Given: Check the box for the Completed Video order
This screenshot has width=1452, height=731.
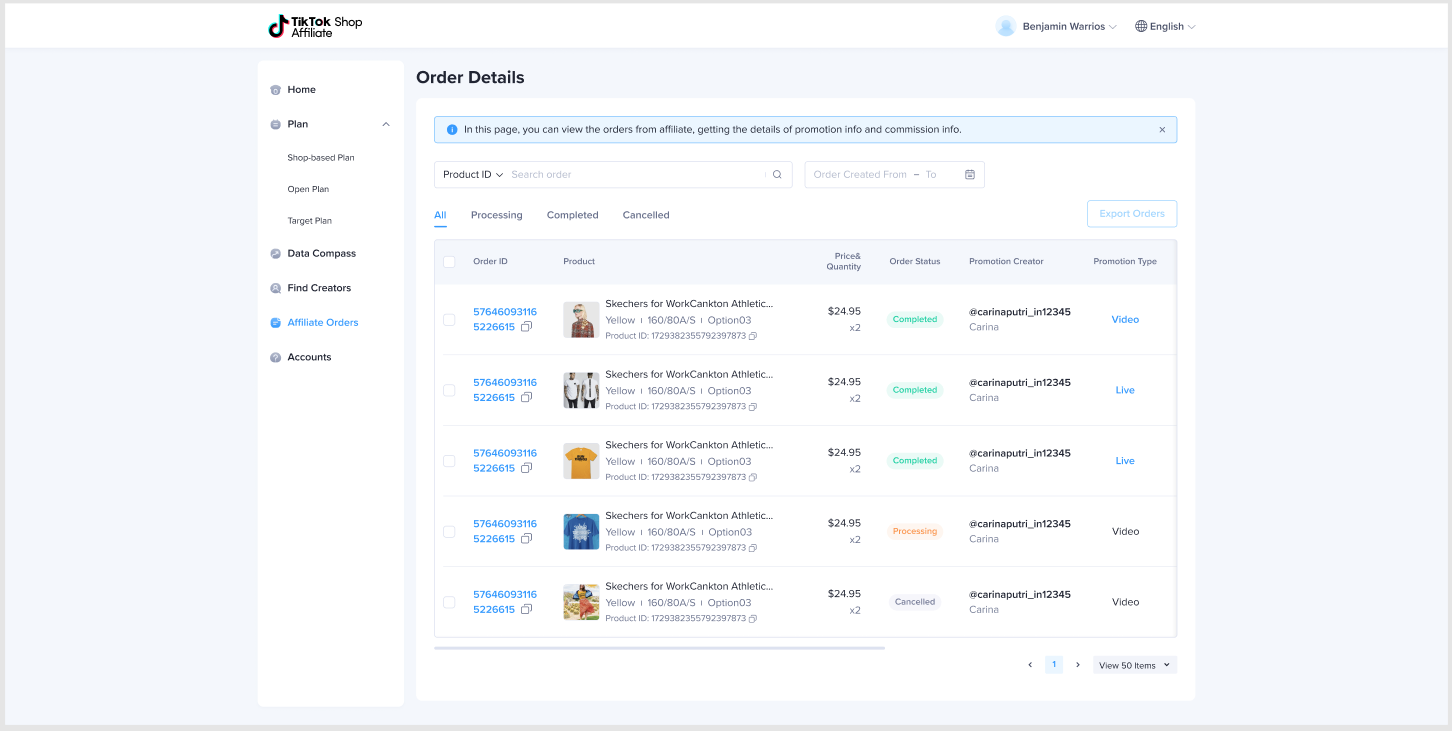Looking at the screenshot, I should pyautogui.click(x=449, y=320).
